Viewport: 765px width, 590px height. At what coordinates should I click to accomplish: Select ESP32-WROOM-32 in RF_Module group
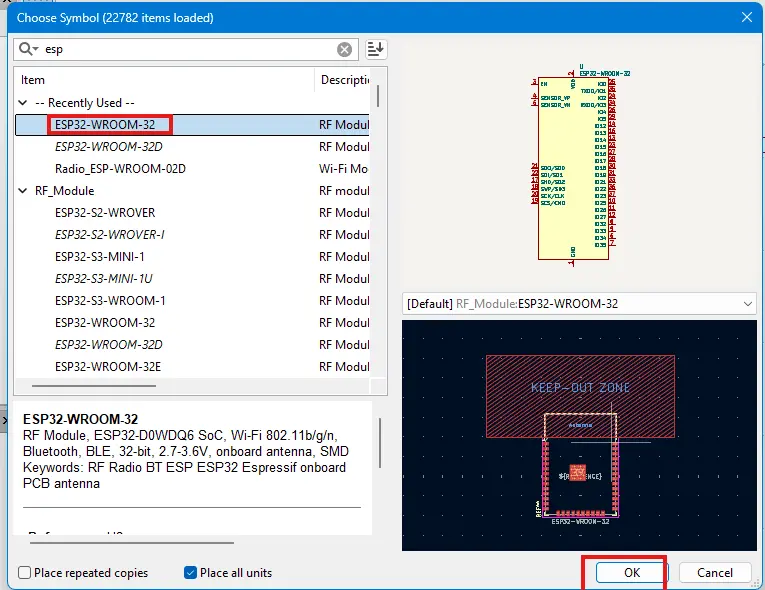(192, 323)
